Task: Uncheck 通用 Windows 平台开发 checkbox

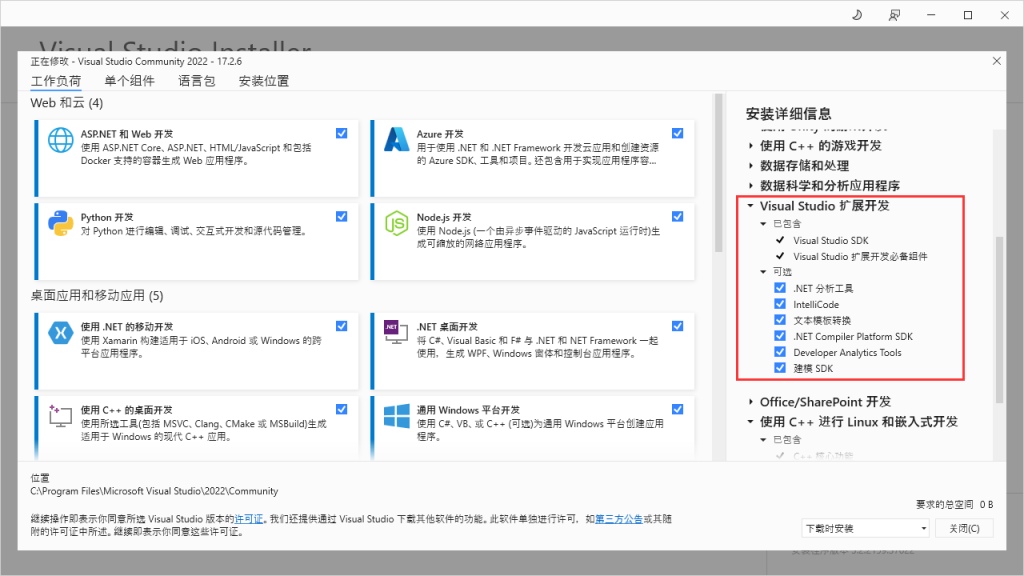Action: tap(678, 409)
